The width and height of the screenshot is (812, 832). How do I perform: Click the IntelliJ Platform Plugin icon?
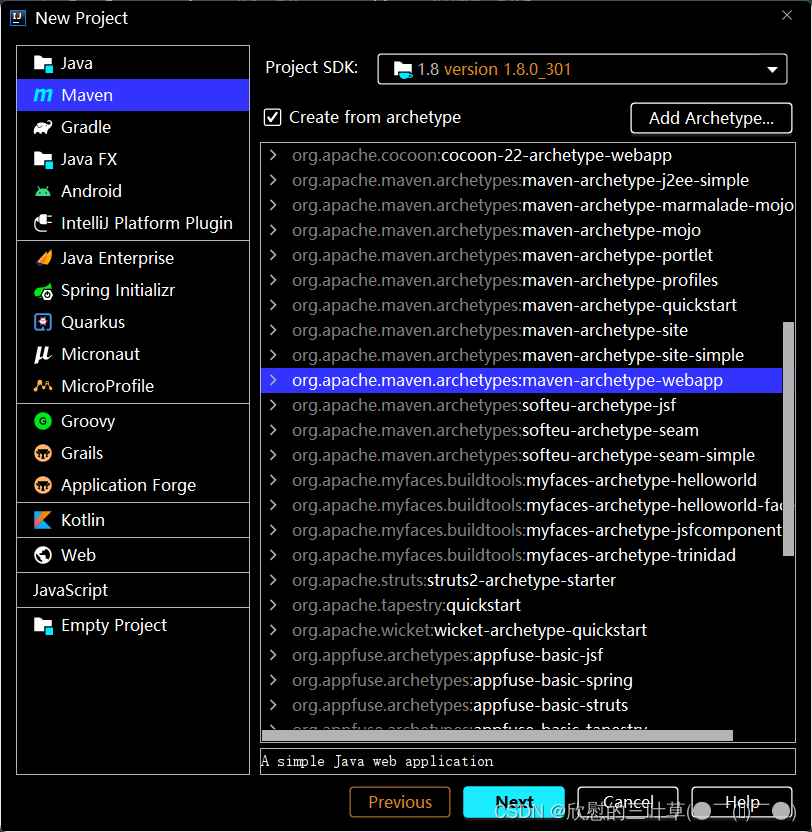(x=43, y=223)
